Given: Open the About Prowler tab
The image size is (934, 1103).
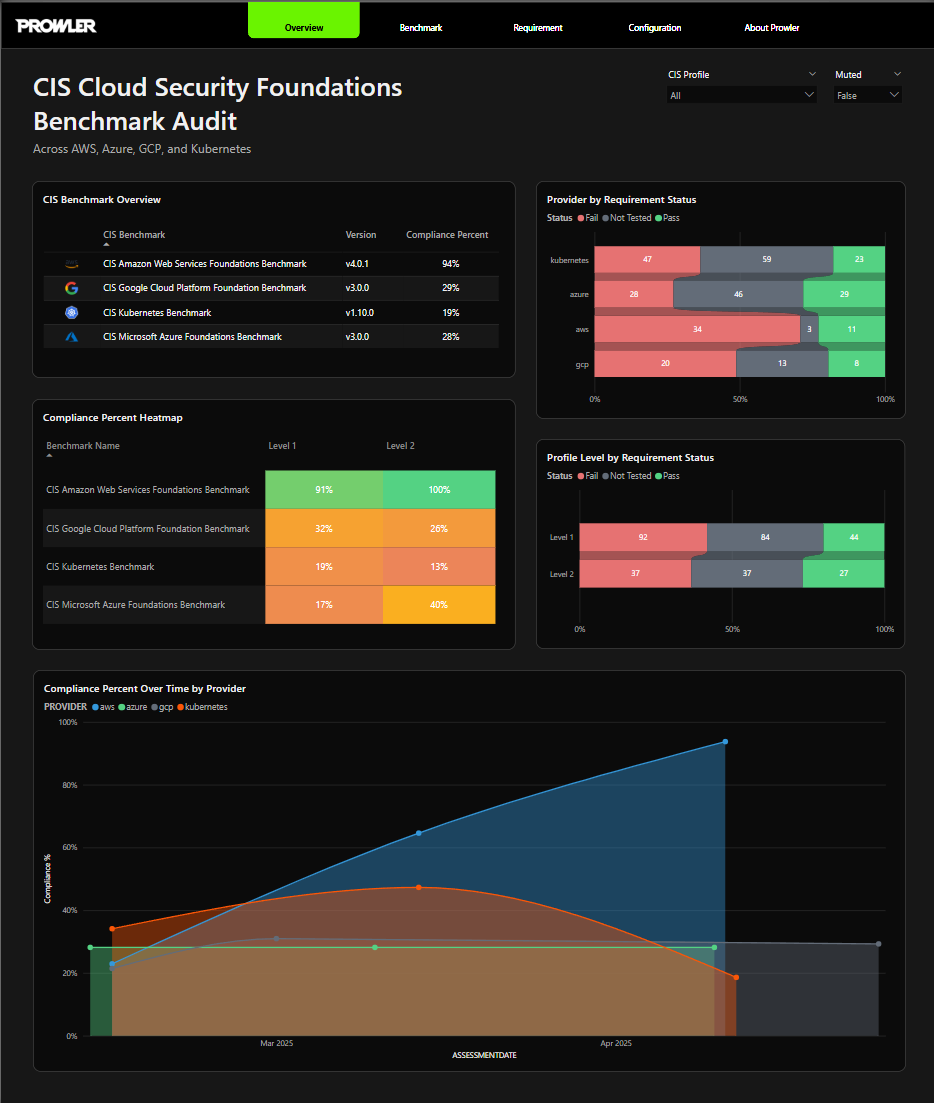Looking at the screenshot, I should click(772, 27).
